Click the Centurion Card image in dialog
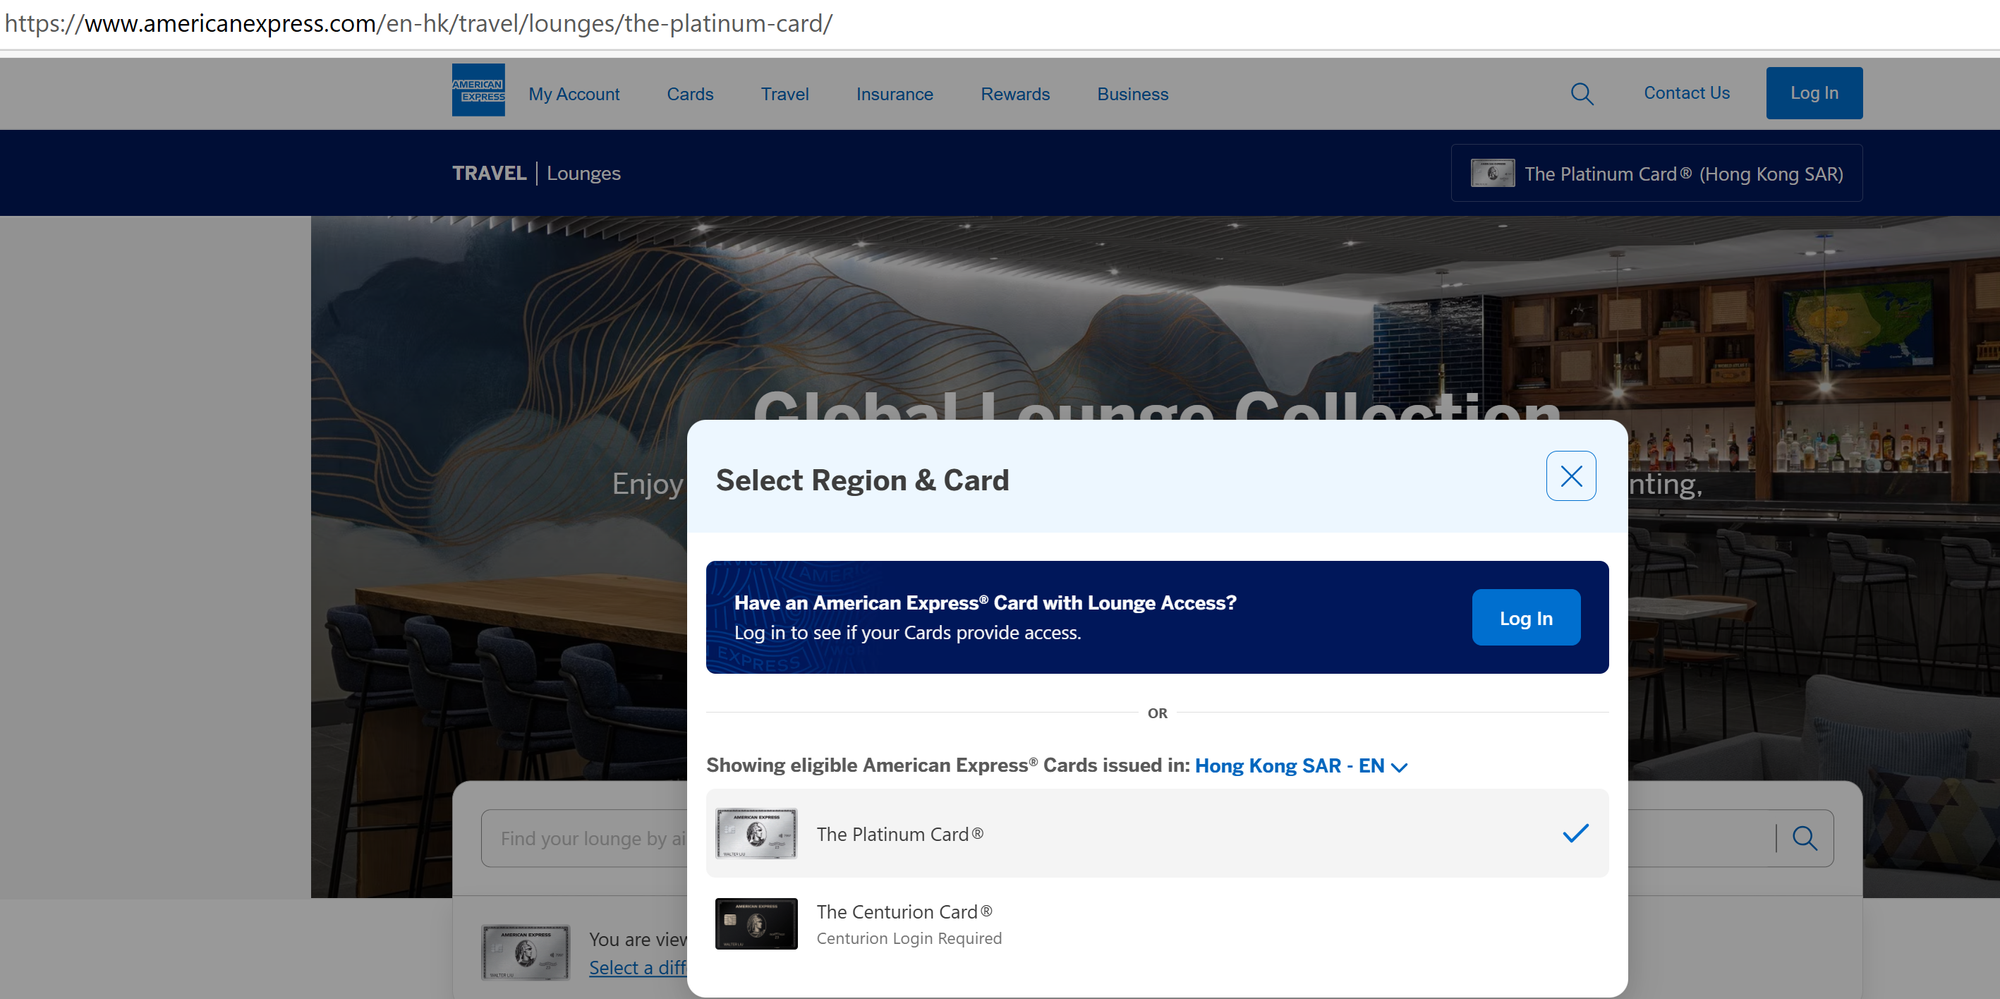The width and height of the screenshot is (2000, 999). 757,924
